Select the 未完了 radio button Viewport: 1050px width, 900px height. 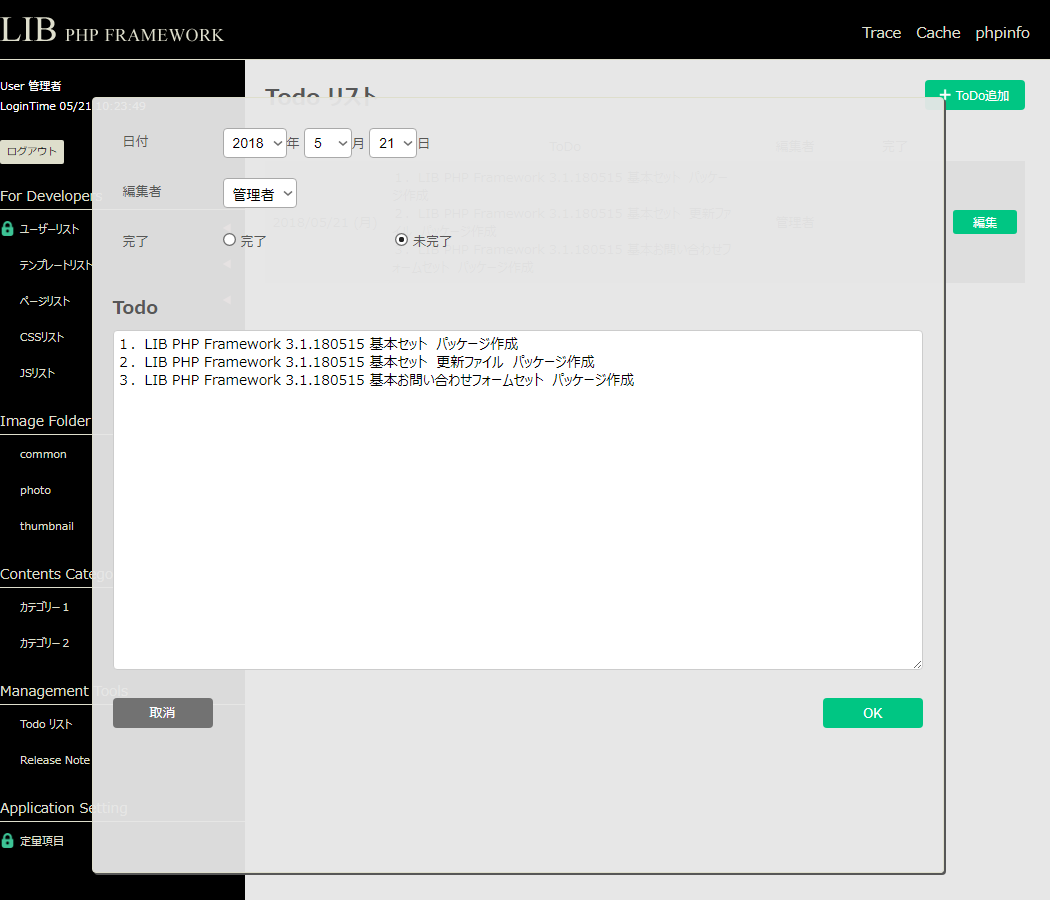click(402, 240)
